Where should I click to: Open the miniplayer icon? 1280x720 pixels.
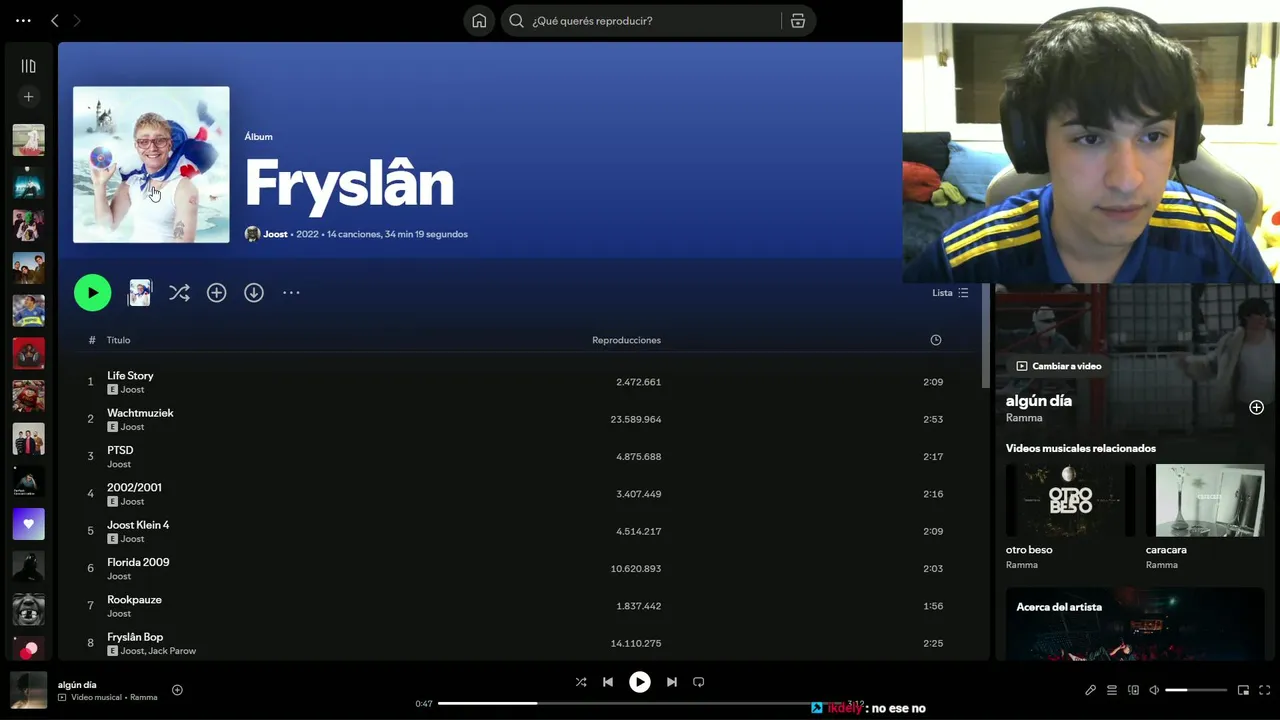coord(1243,690)
